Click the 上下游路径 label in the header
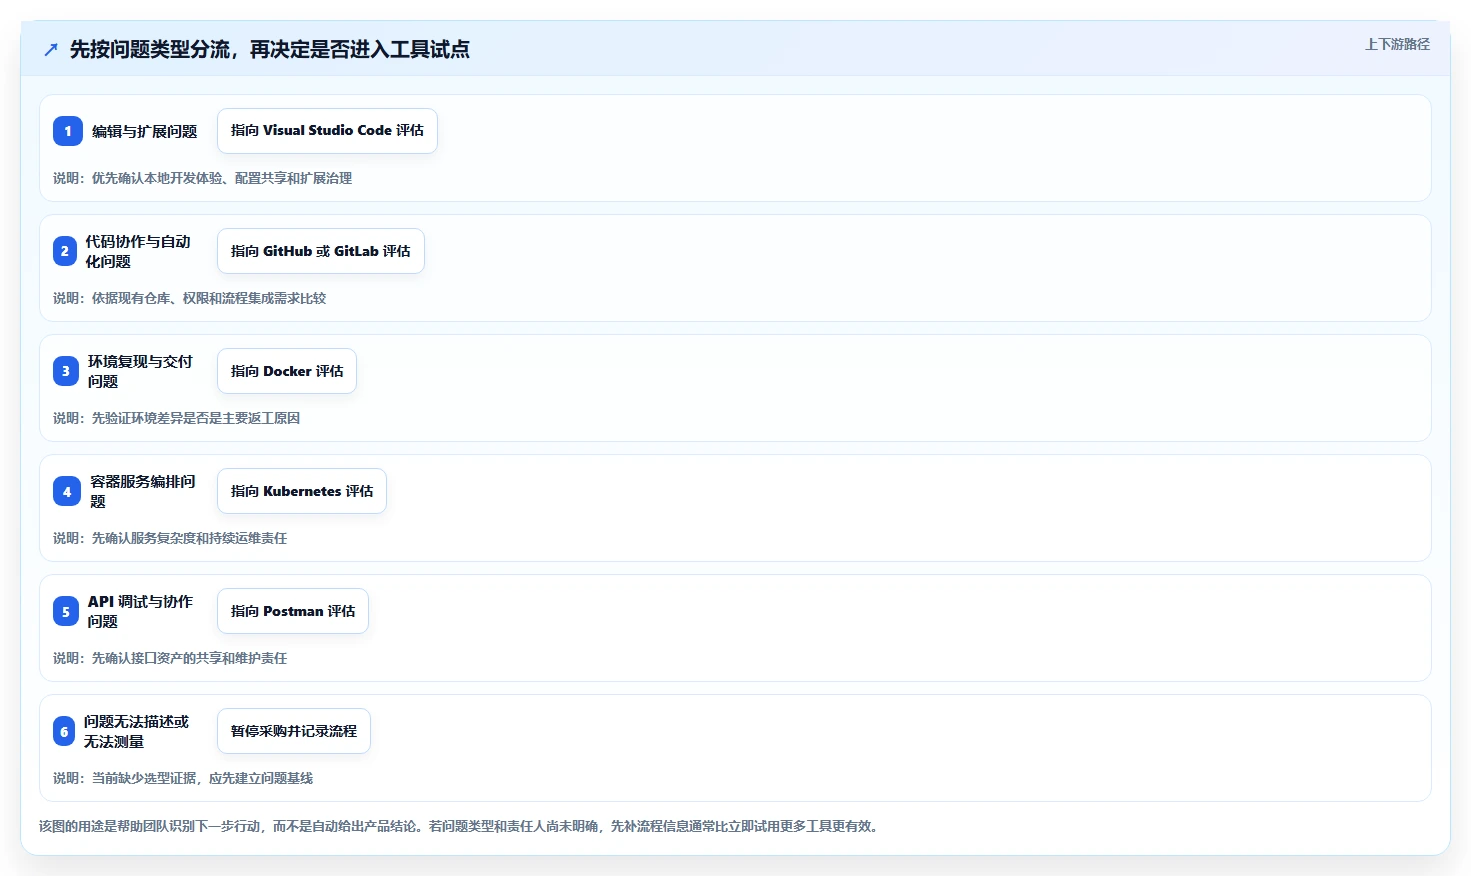The height and width of the screenshot is (876, 1471). pyautogui.click(x=1397, y=44)
